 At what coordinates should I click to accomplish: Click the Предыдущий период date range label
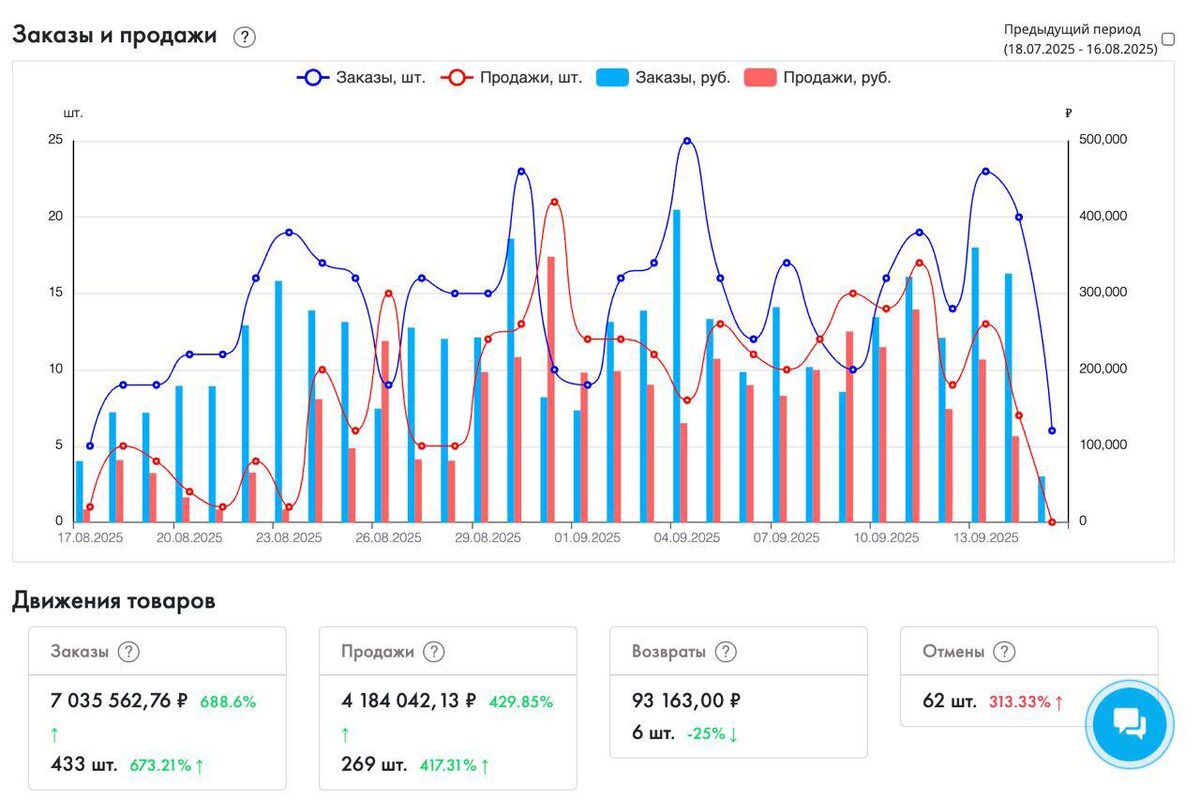click(1081, 39)
